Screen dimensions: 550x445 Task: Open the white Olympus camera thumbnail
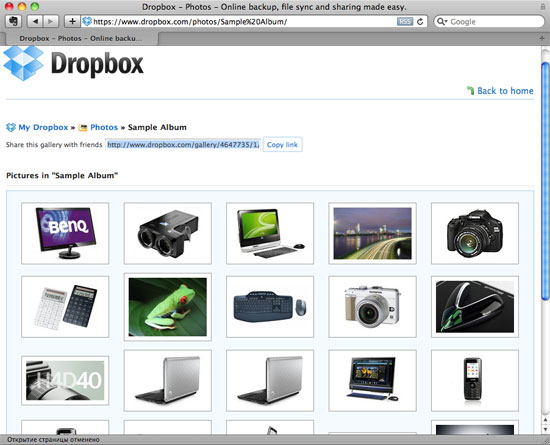pos(373,307)
